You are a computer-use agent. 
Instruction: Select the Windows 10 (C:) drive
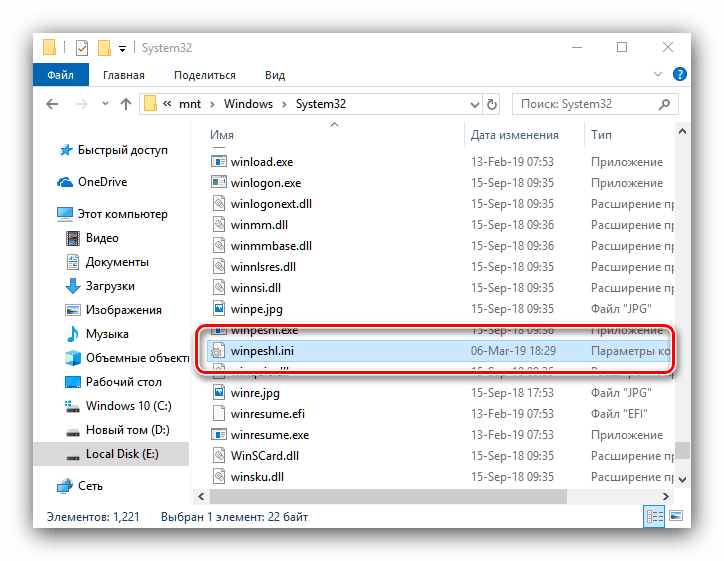tap(118, 406)
